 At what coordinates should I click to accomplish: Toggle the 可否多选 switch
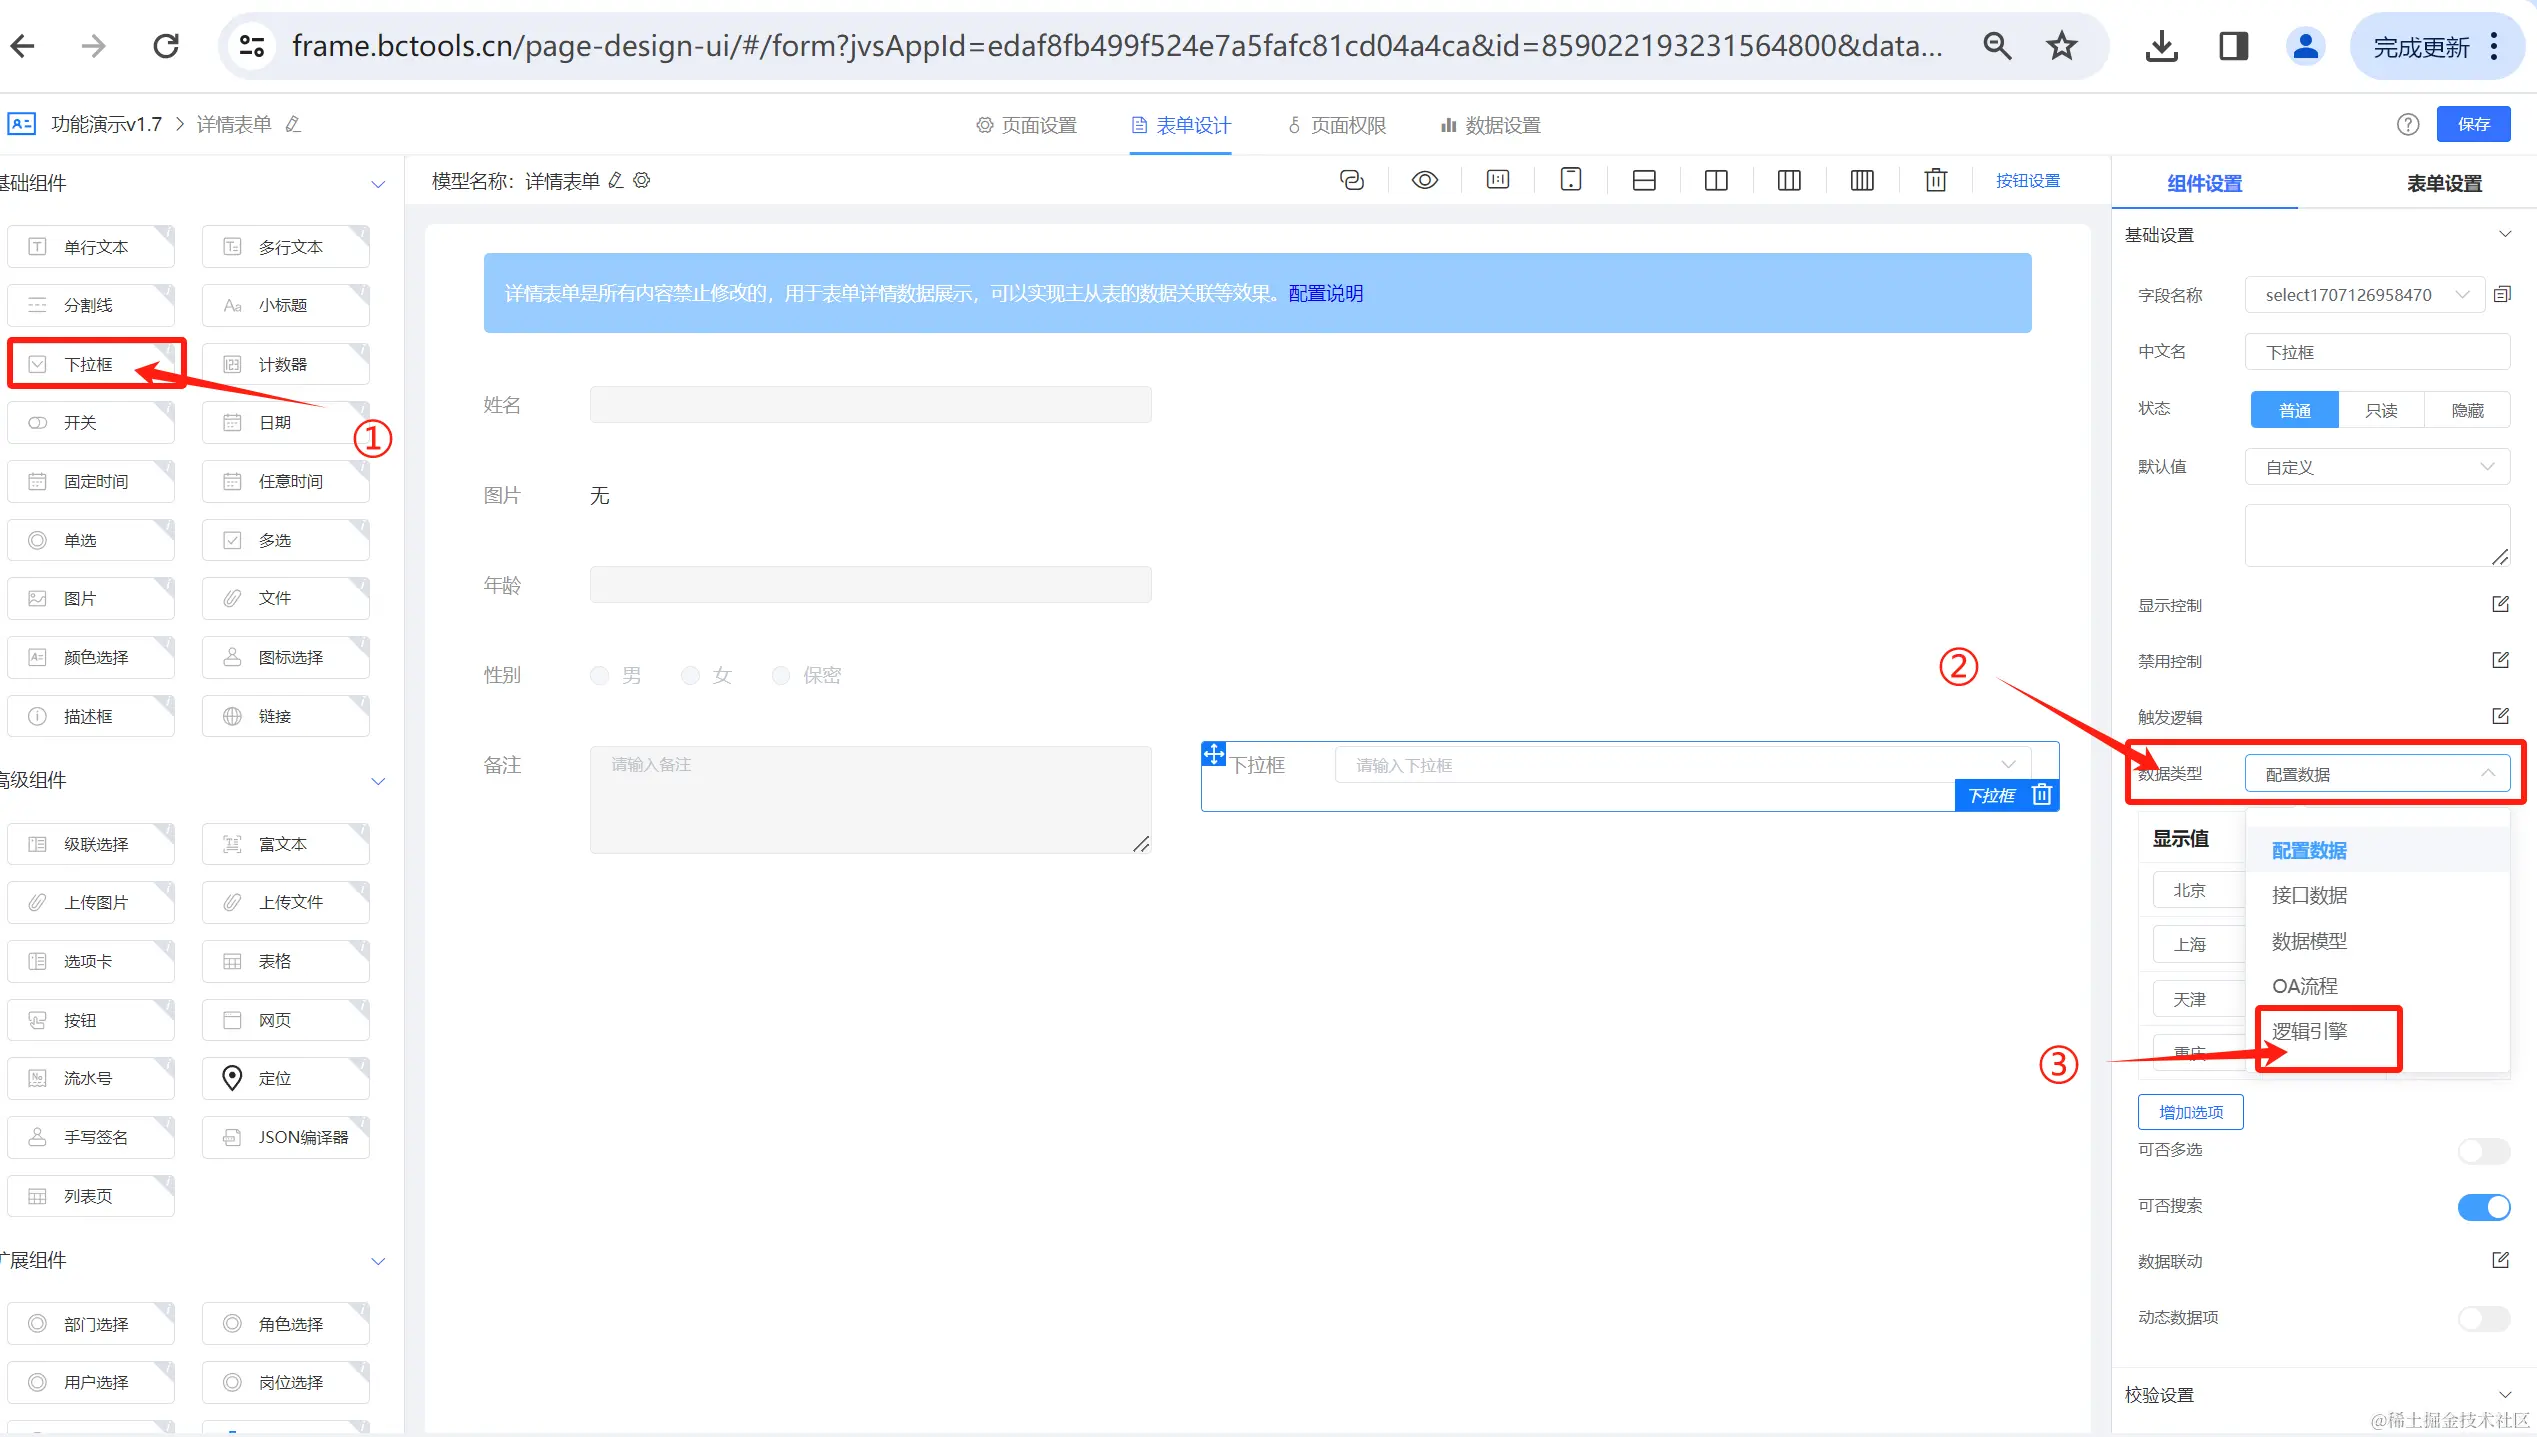click(2483, 1150)
